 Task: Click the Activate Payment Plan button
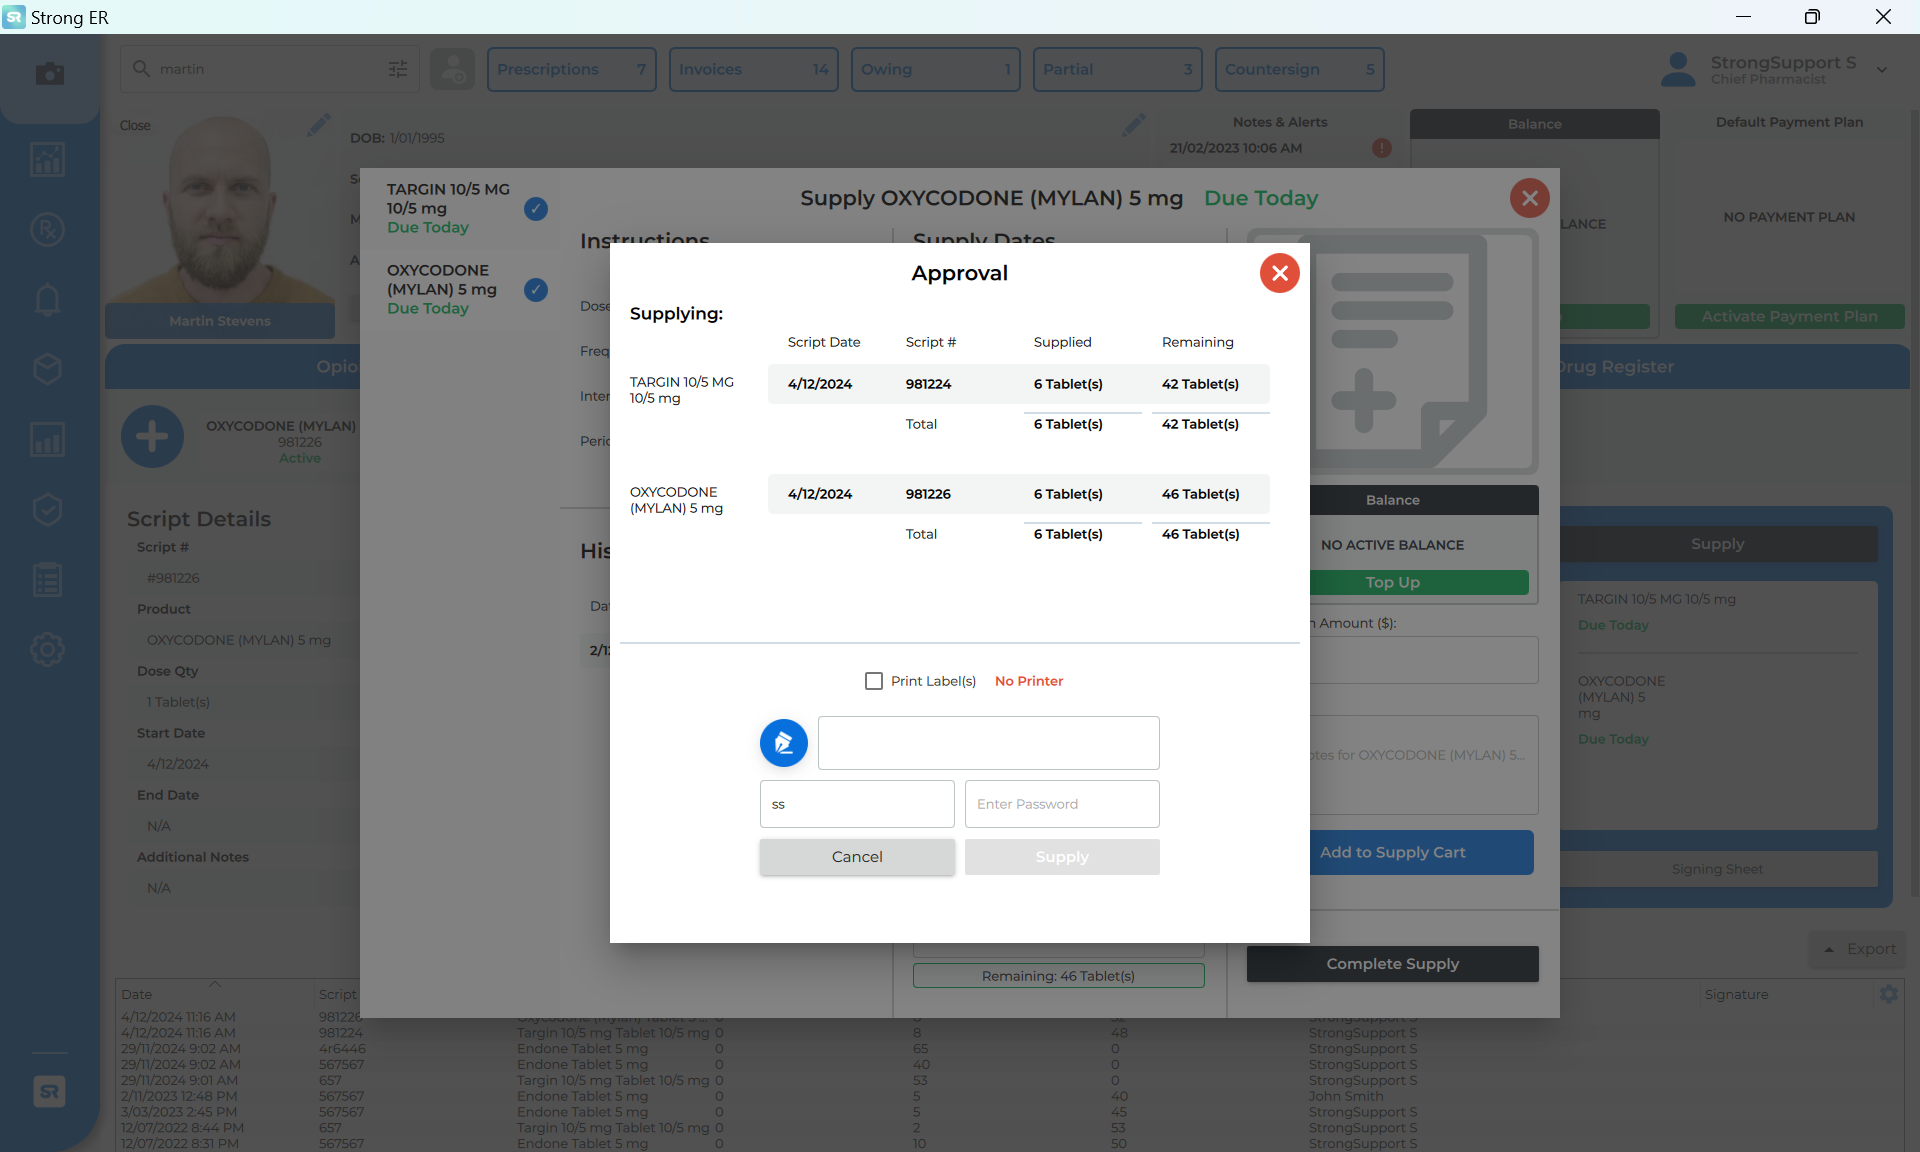[x=1789, y=316]
